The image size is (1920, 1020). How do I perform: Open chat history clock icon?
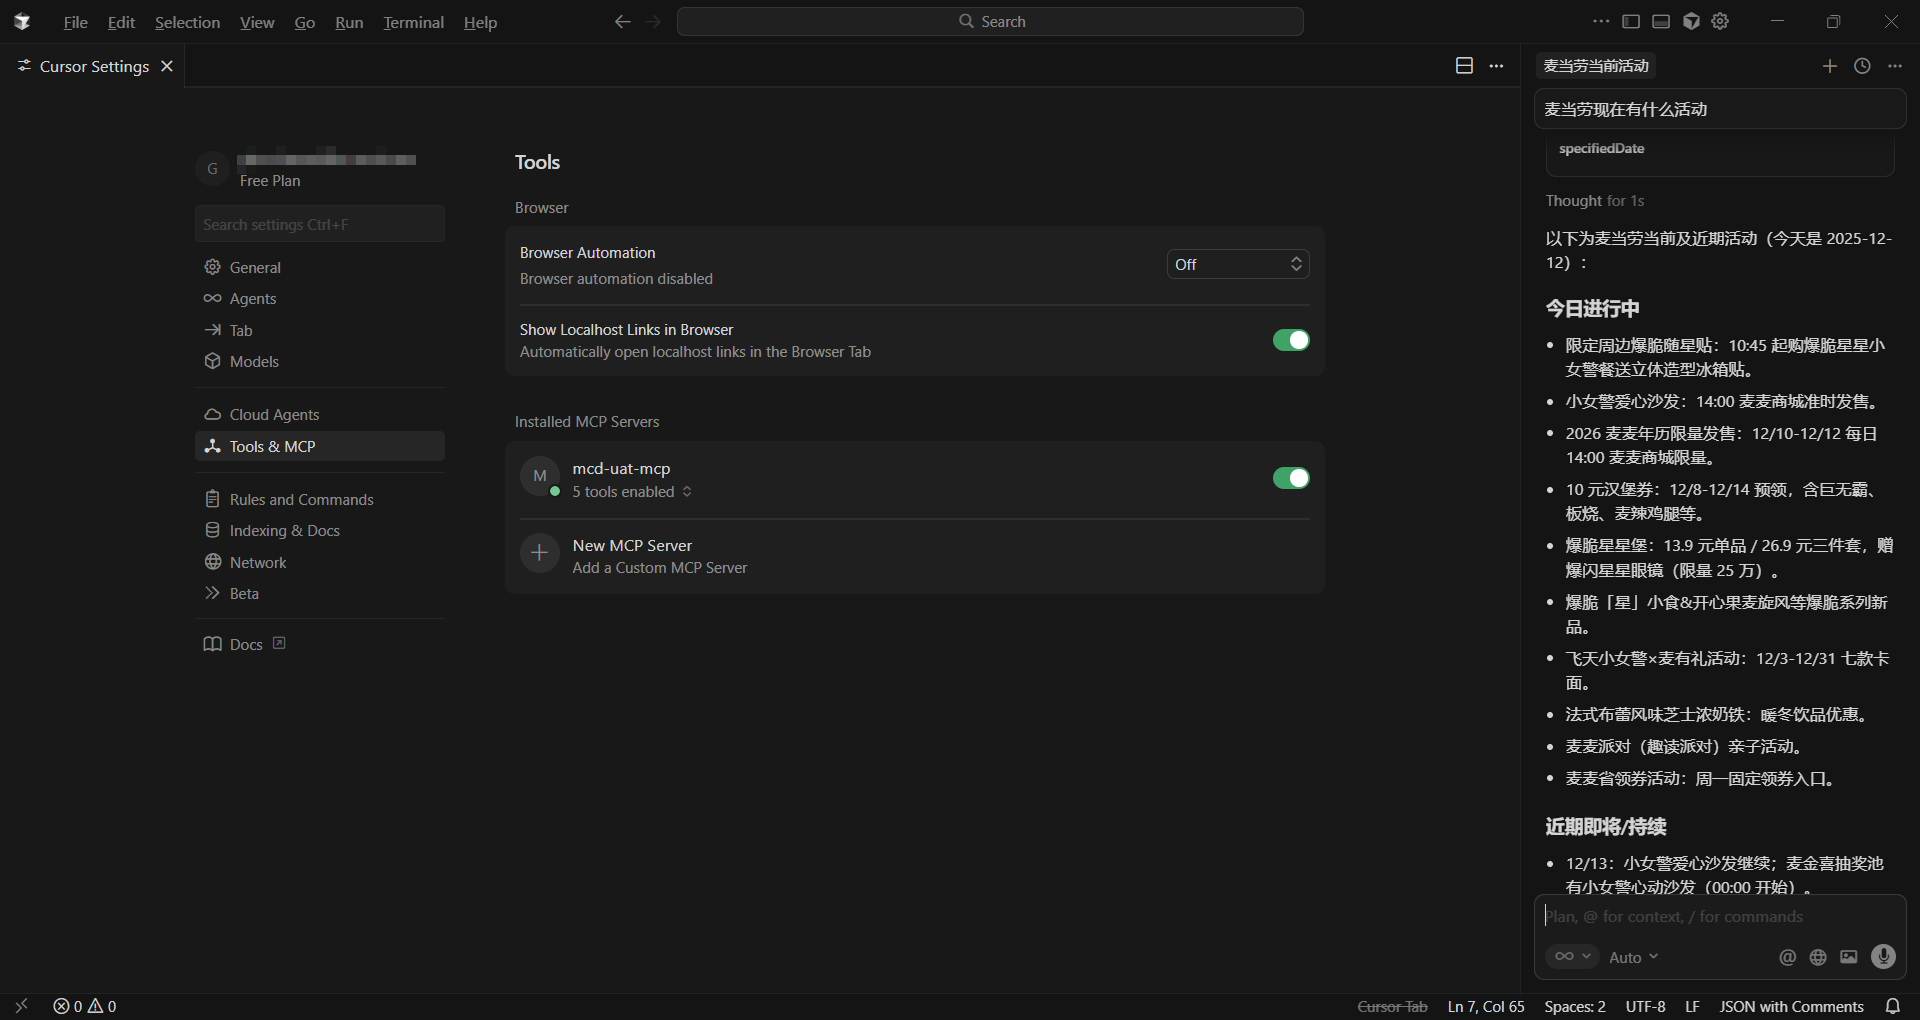[1862, 66]
